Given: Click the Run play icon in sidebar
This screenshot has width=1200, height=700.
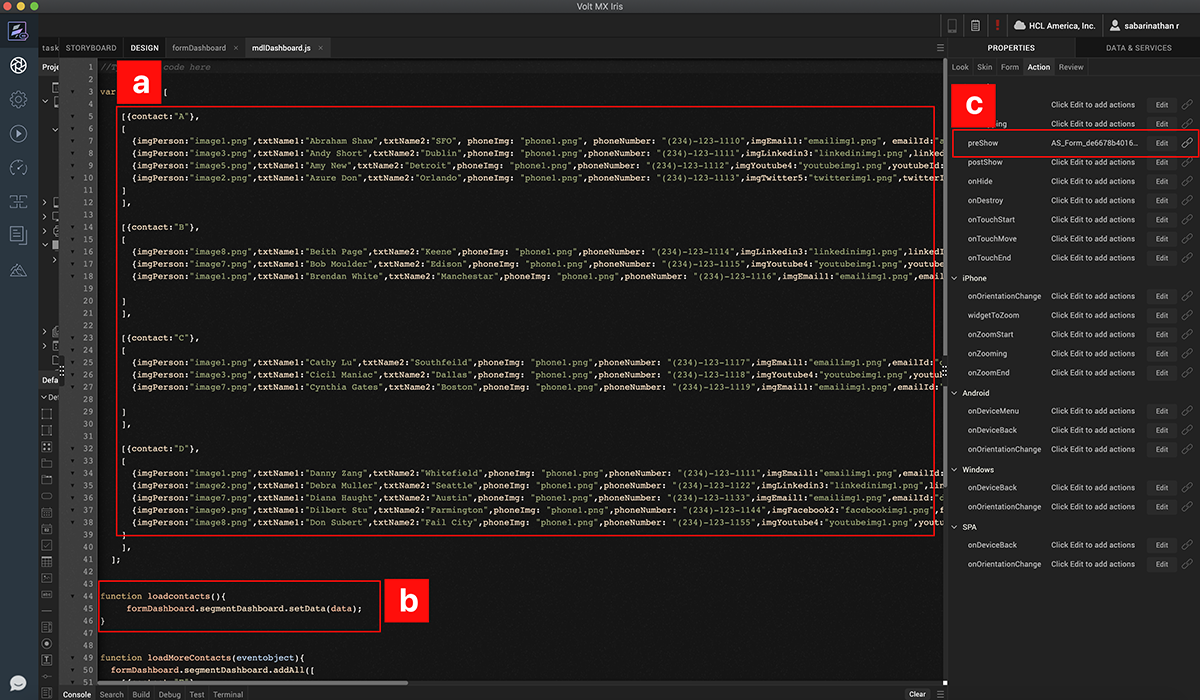Looking at the screenshot, I should [18, 133].
